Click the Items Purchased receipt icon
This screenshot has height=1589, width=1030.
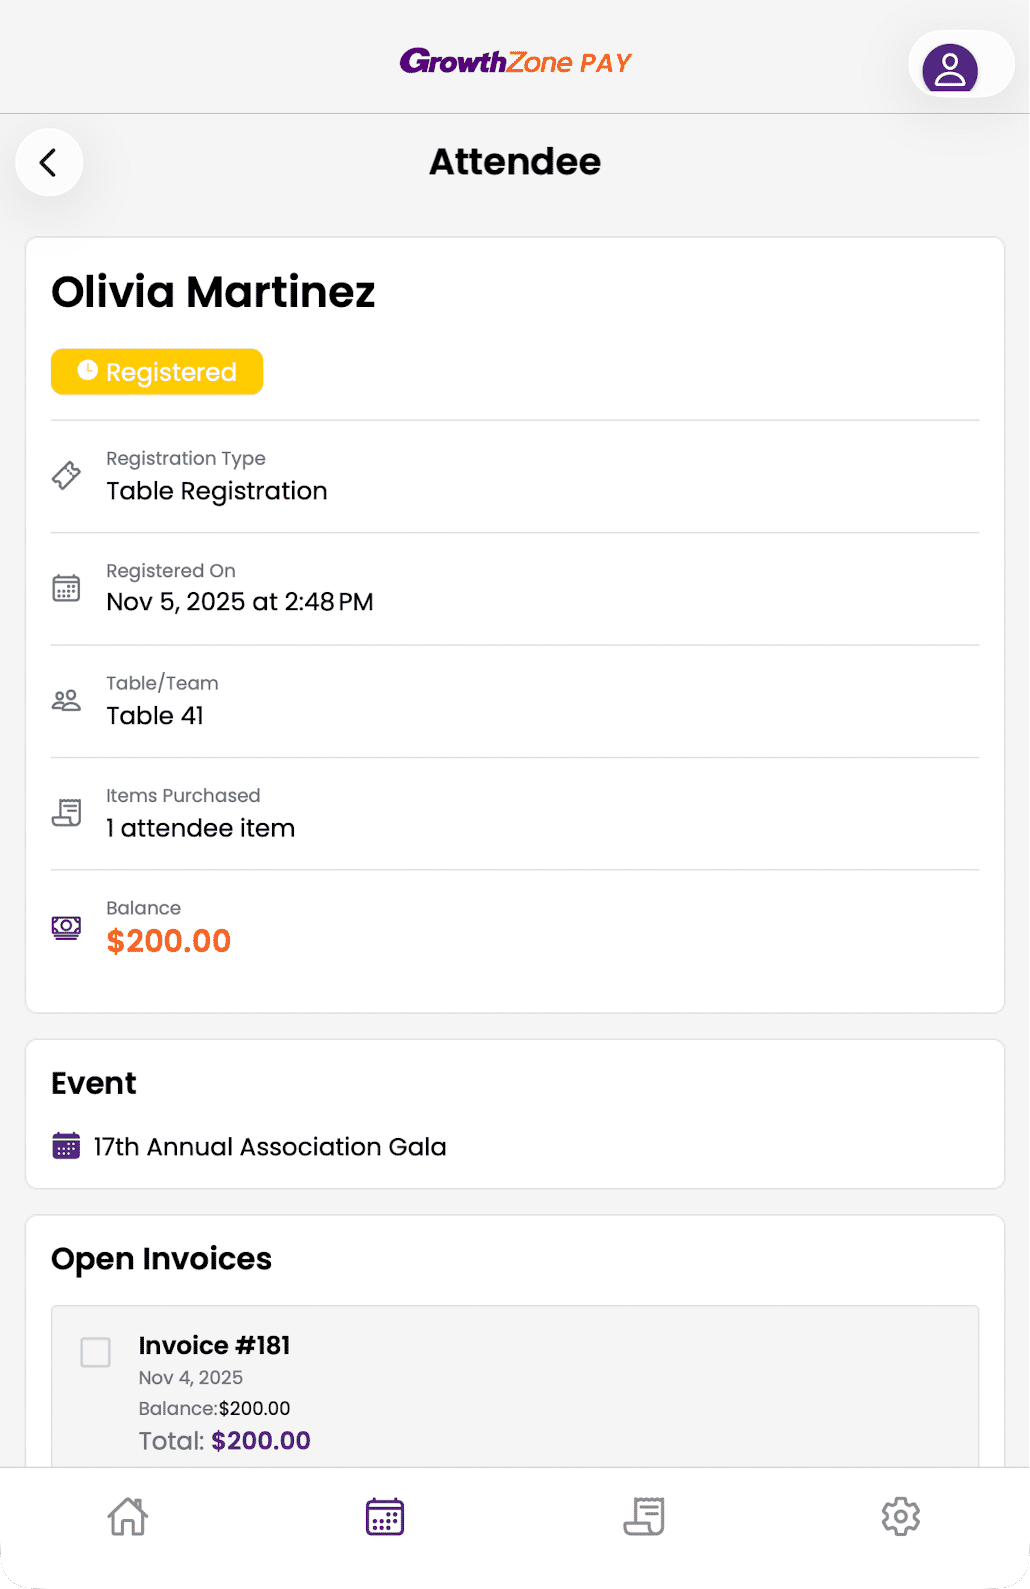pos(66,813)
